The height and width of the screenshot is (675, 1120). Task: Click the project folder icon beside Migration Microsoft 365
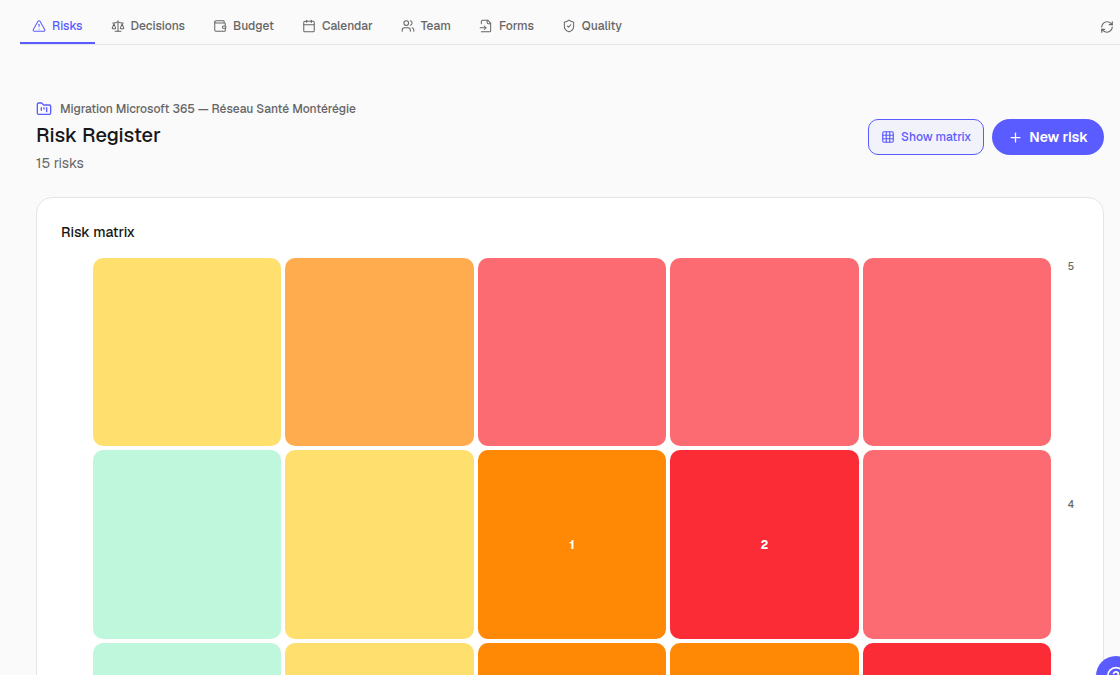[44, 109]
